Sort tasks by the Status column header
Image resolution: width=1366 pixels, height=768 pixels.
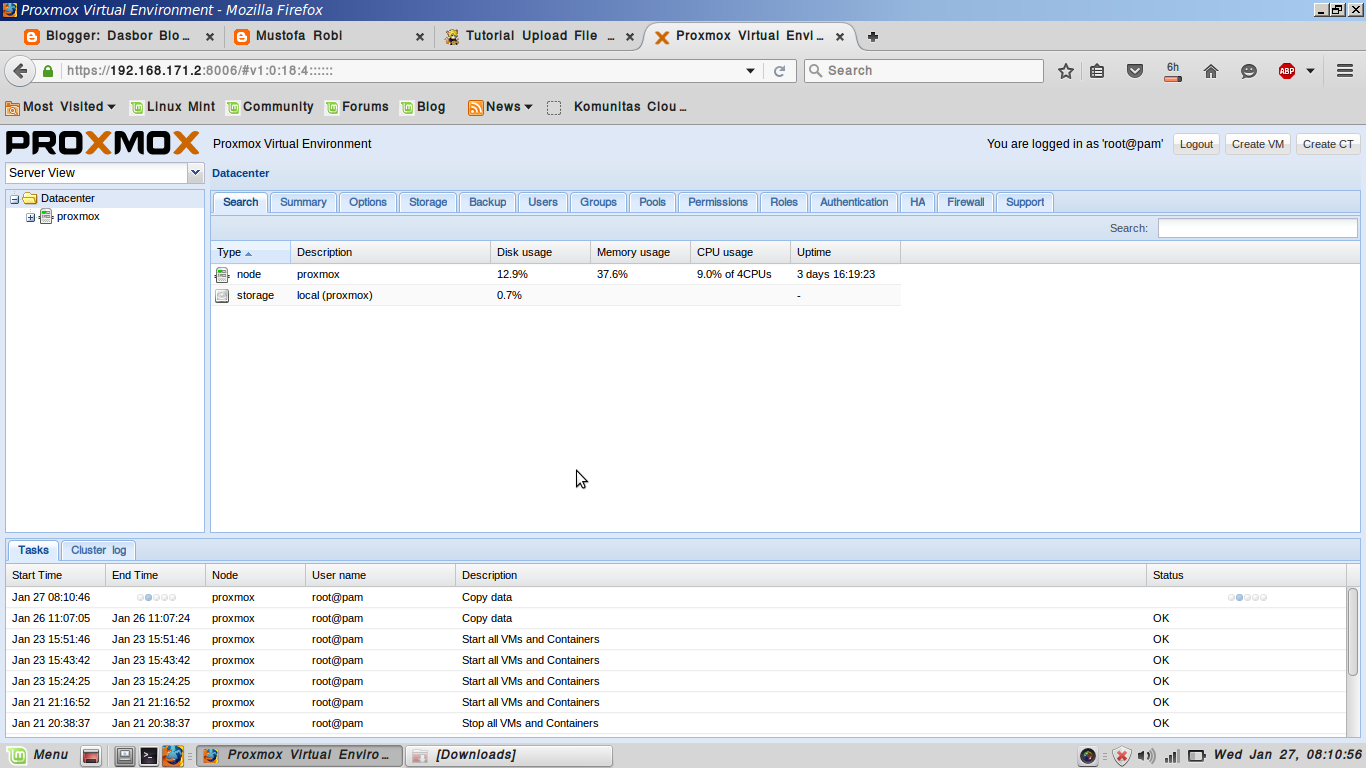pos(1246,575)
